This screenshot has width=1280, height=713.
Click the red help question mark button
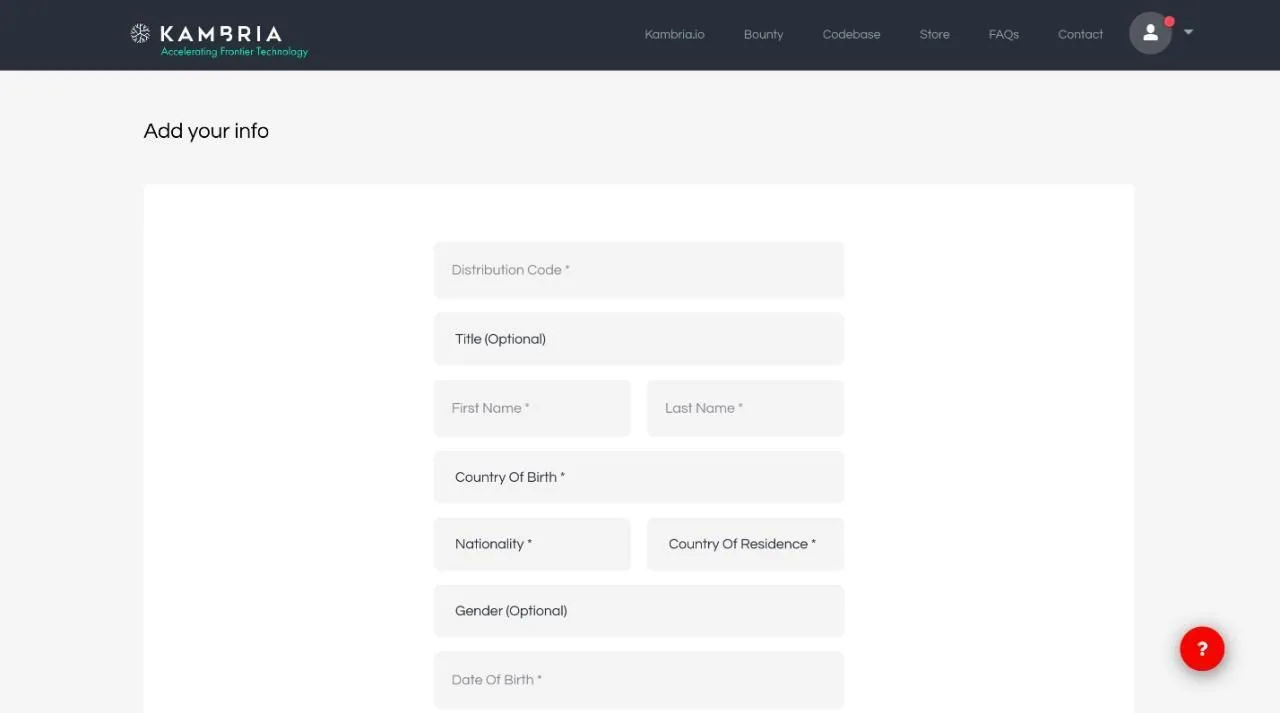tap(1202, 648)
